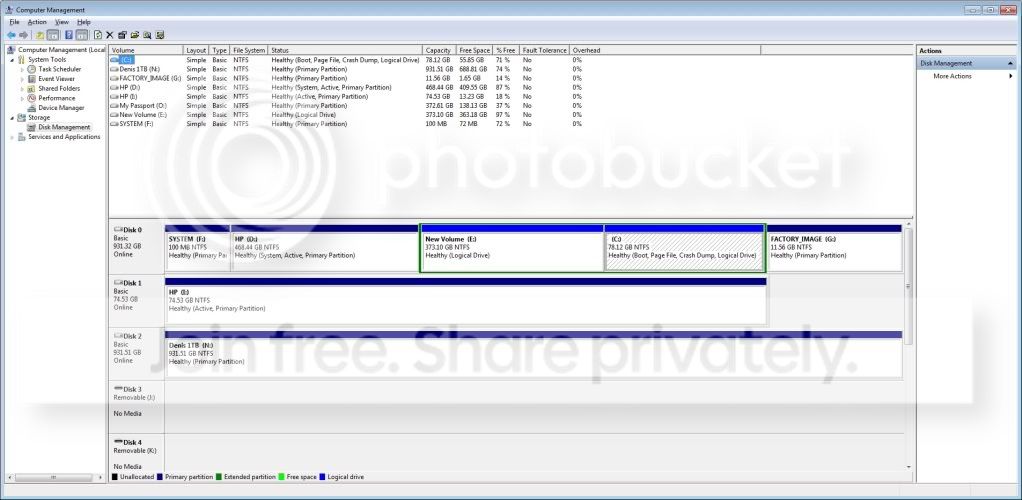
Task: Click the Forward arrow toolbar icon
Action: click(24, 35)
